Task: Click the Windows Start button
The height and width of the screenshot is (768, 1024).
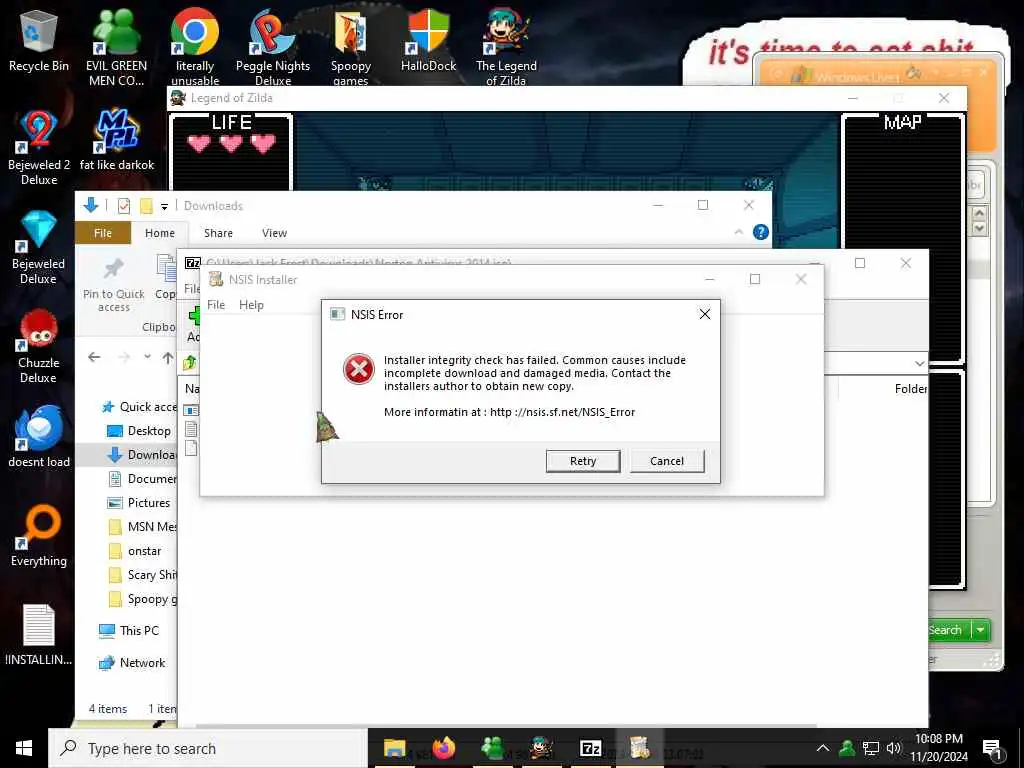Action: 24,748
